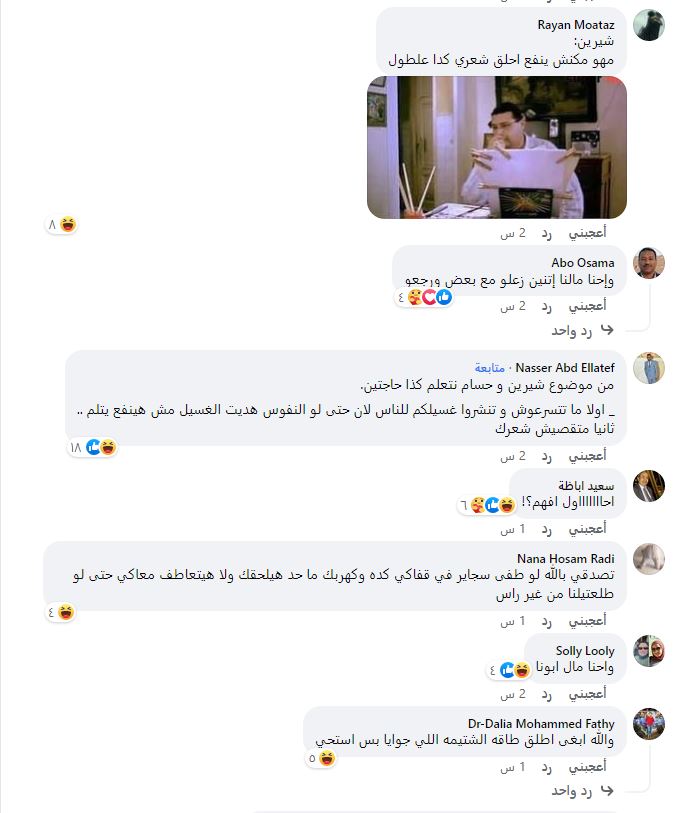680x813 pixels.
Task: Open Rayan Moataz's profile picture
Action: coord(648,25)
